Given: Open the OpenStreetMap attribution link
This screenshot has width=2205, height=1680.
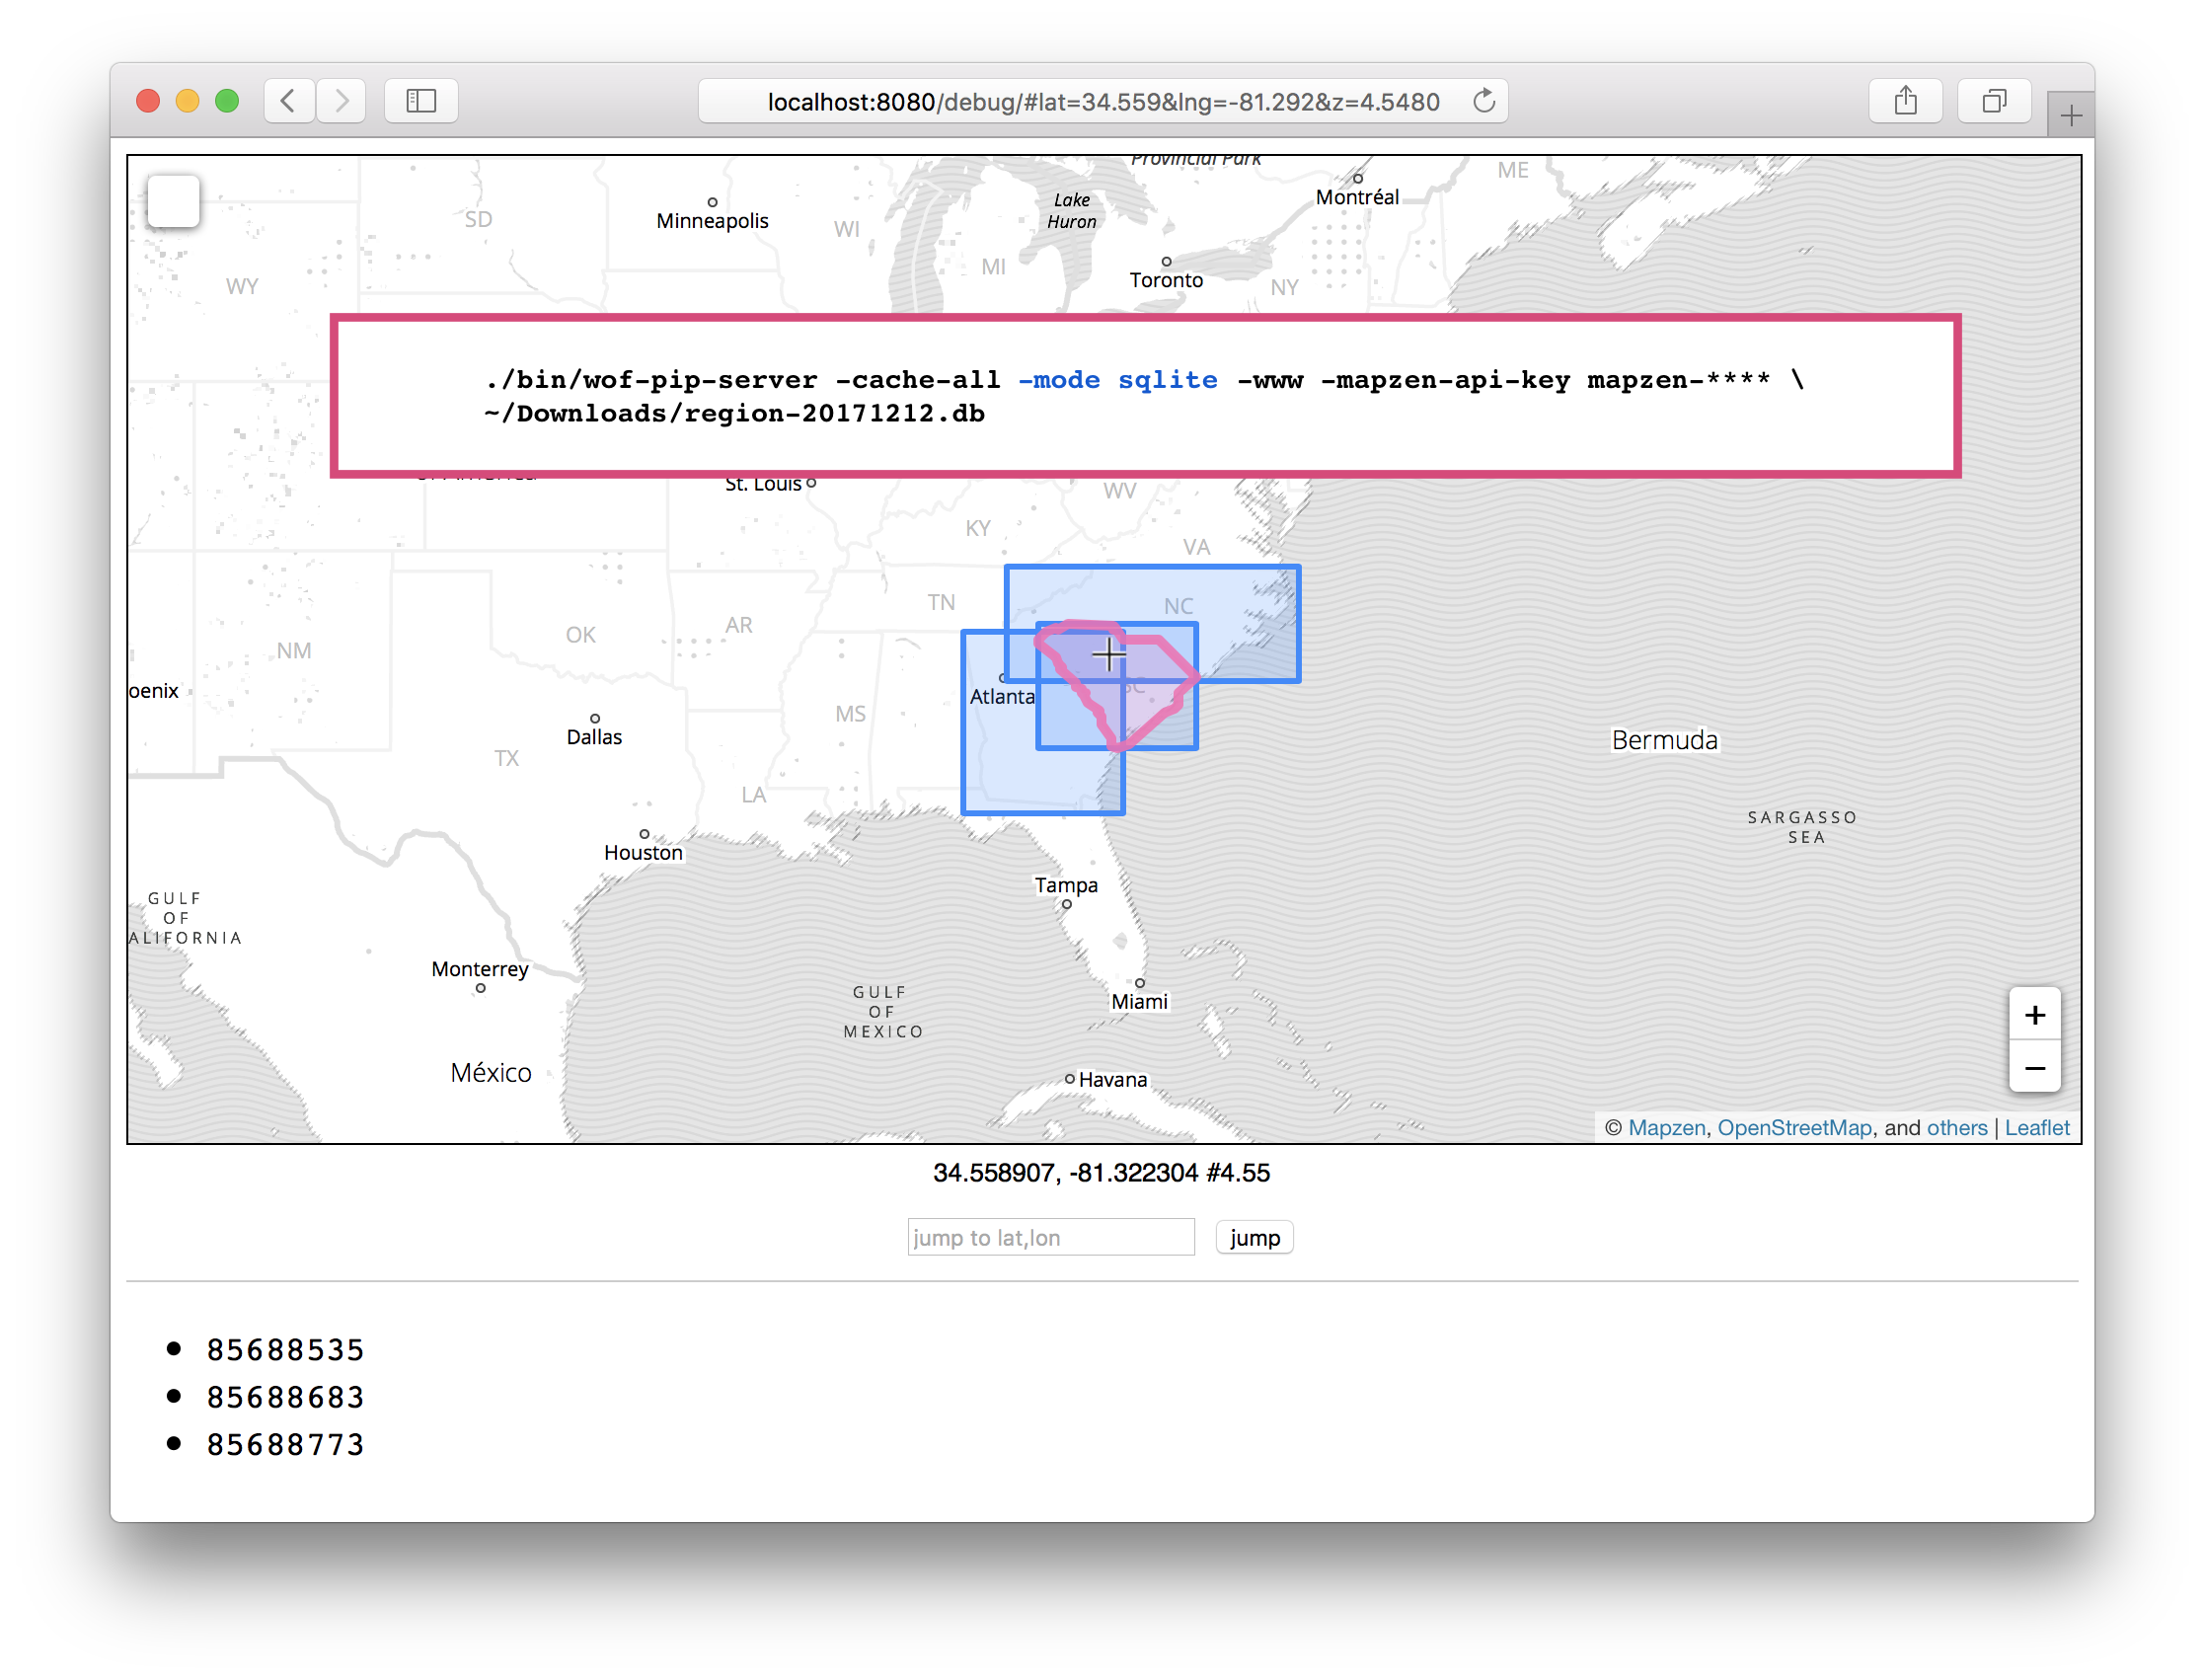Looking at the screenshot, I should [1794, 1127].
